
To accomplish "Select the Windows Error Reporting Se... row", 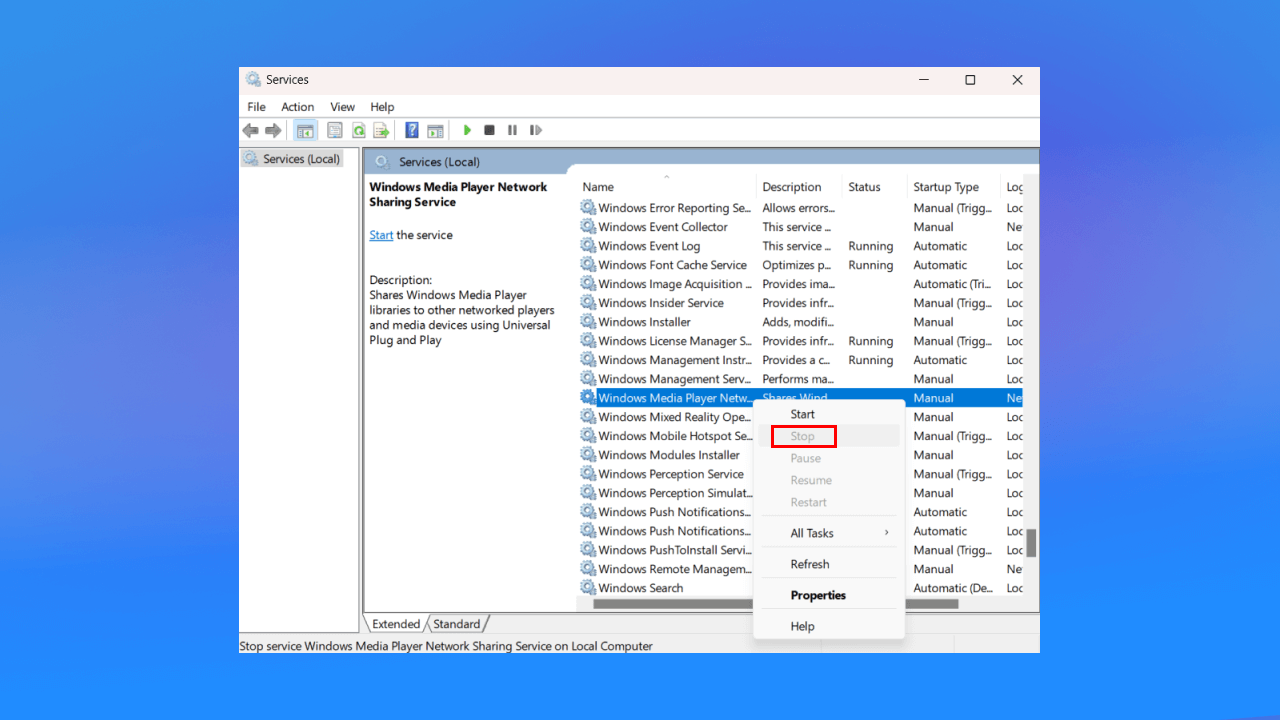I will pos(802,208).
